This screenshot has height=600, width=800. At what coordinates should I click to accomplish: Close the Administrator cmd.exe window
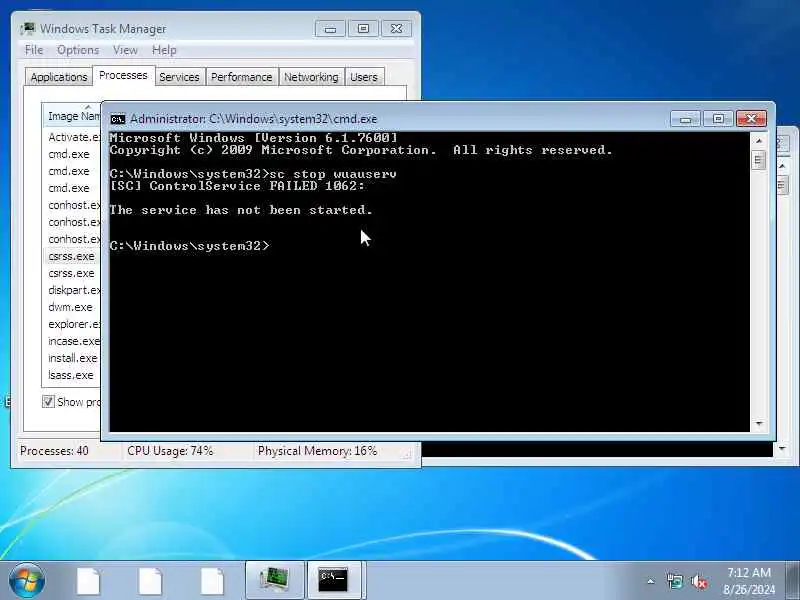click(751, 119)
